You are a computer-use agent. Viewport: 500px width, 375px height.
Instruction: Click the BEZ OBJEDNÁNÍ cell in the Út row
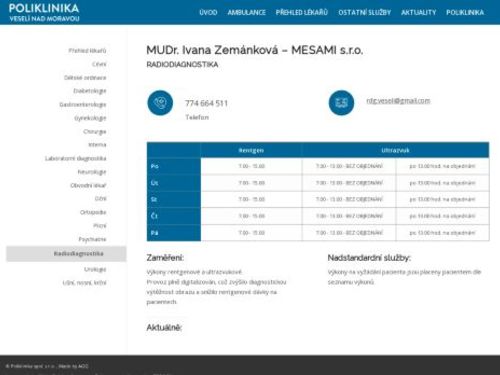click(x=349, y=183)
